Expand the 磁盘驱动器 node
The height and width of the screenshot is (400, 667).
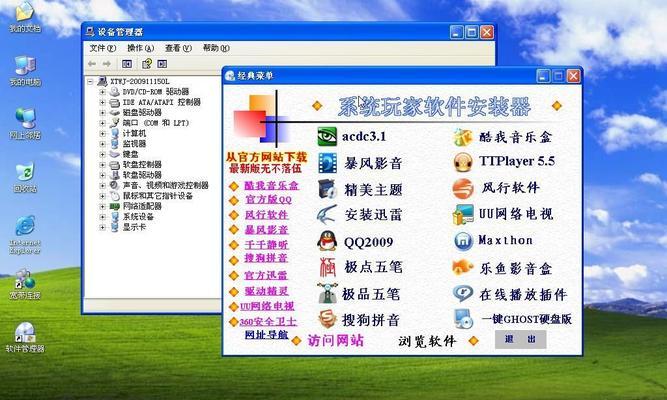(102, 112)
